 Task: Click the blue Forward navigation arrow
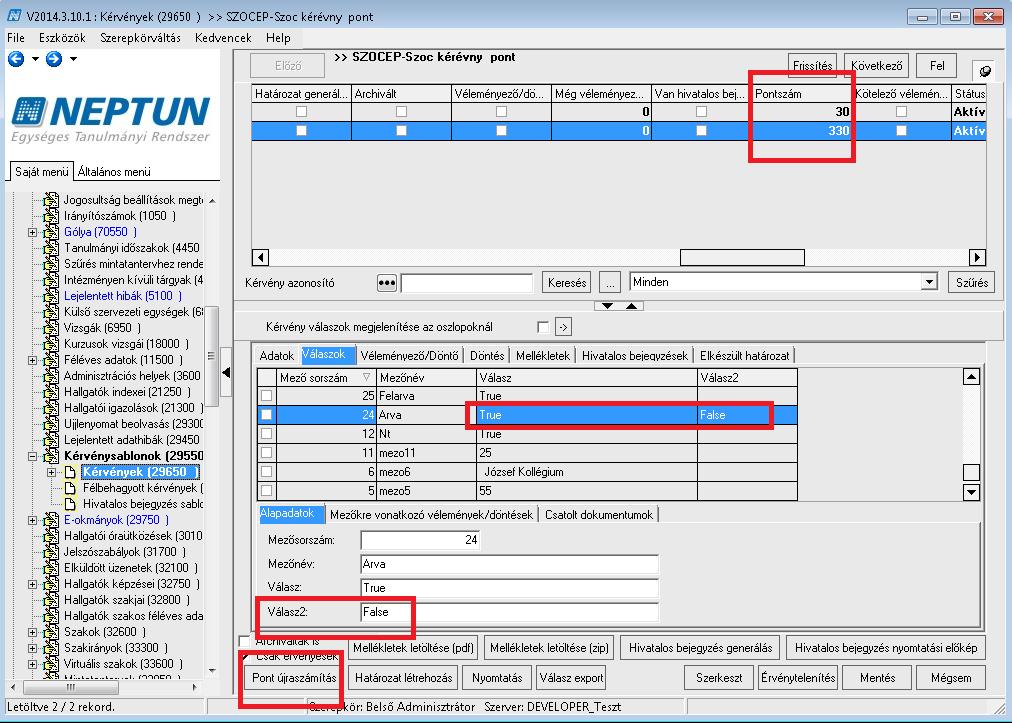tap(54, 59)
